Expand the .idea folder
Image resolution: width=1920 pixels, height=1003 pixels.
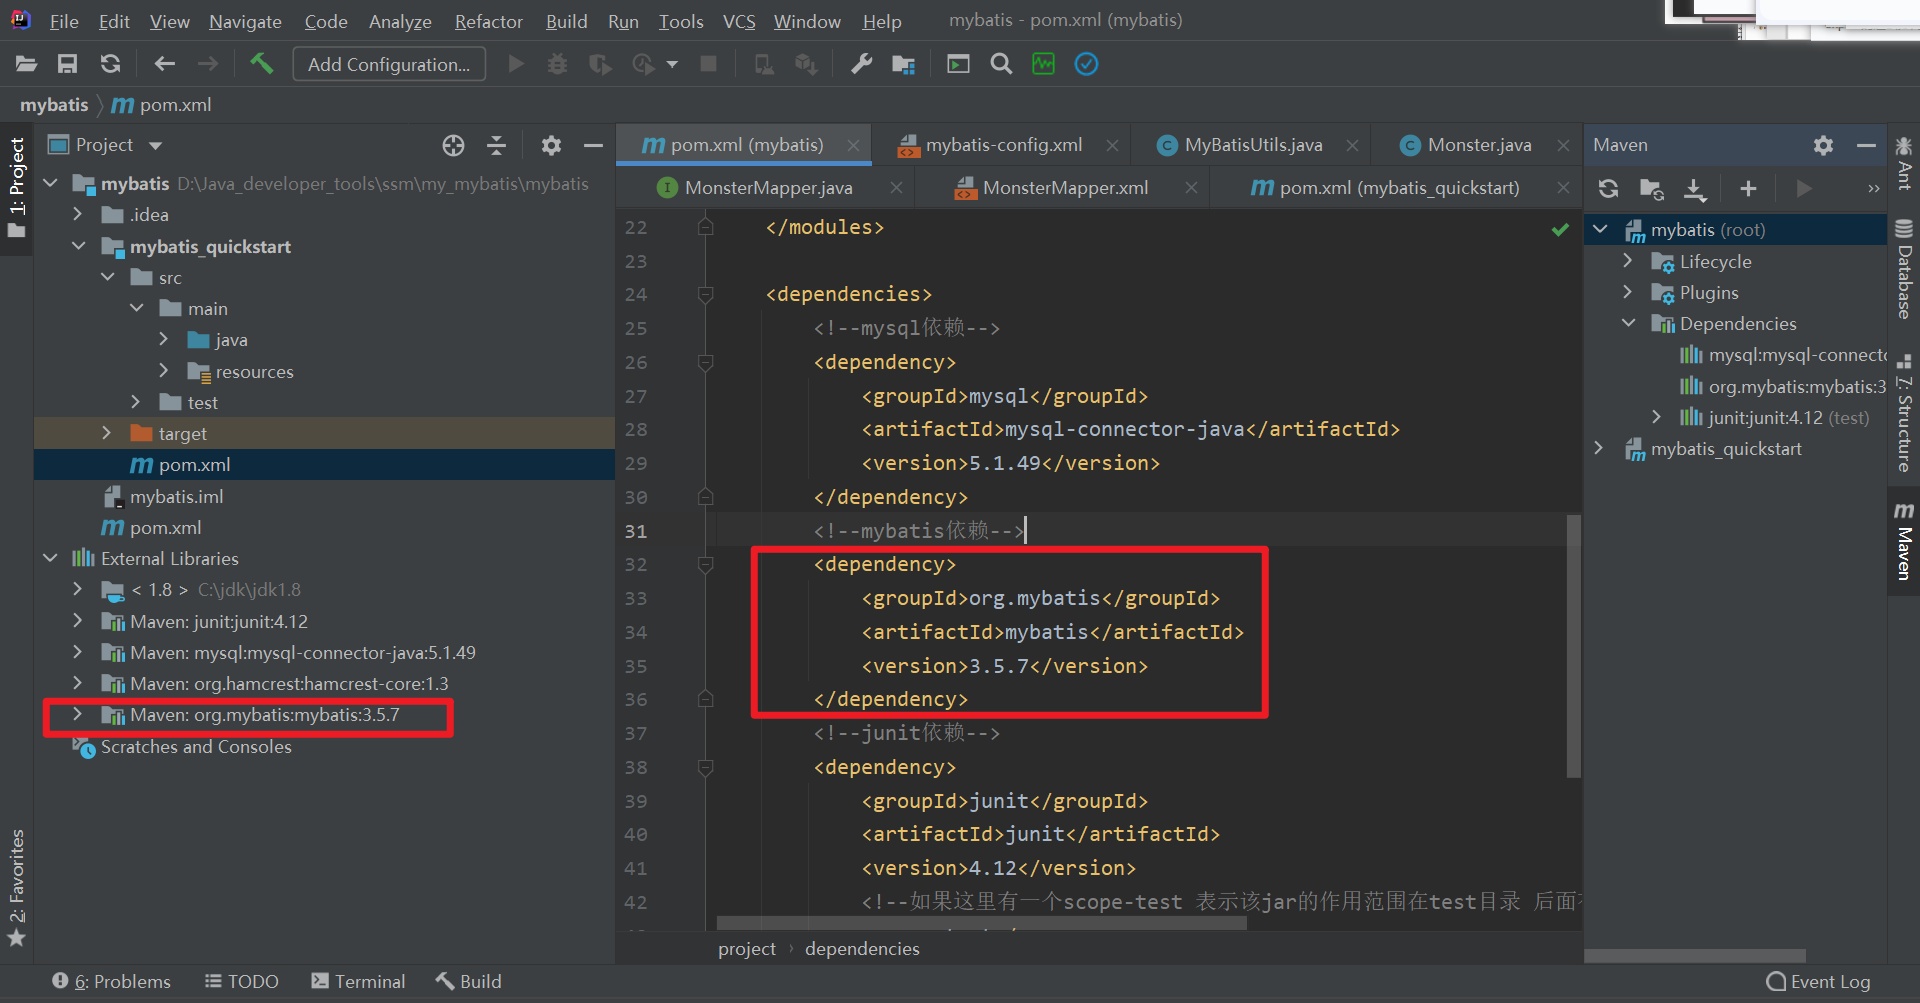tap(78, 214)
